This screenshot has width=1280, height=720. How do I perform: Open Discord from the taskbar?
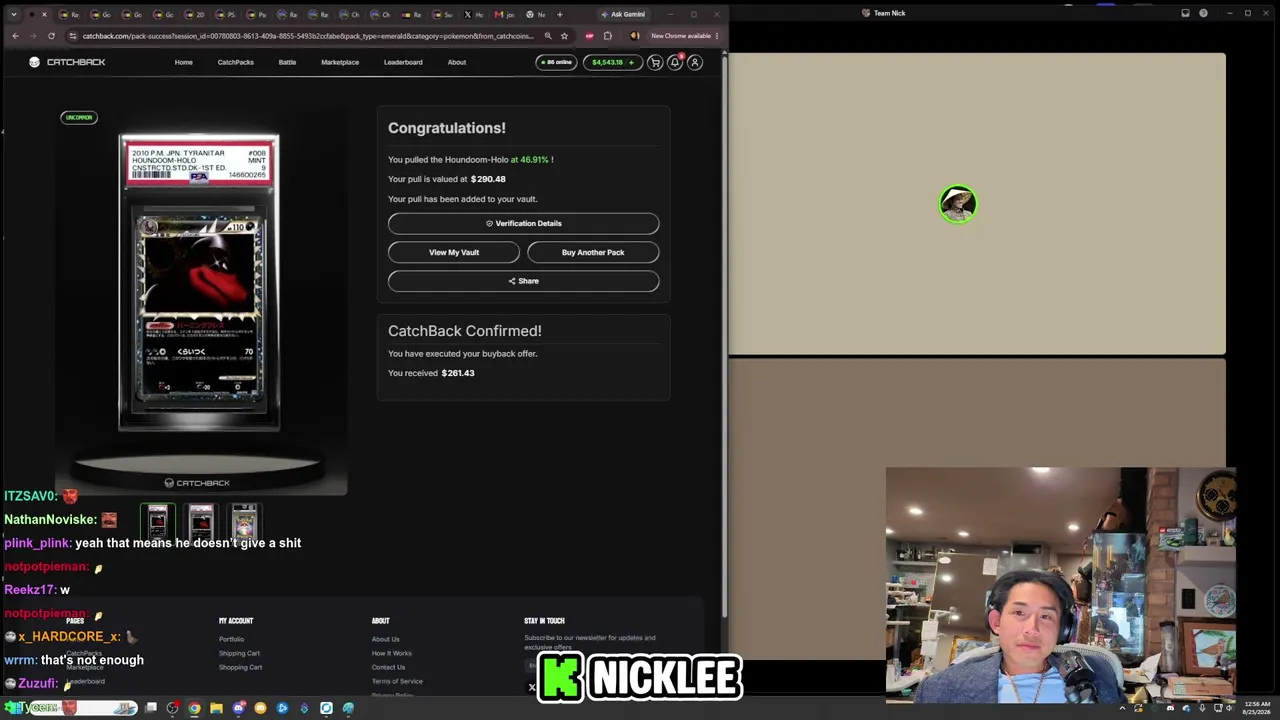[238, 708]
